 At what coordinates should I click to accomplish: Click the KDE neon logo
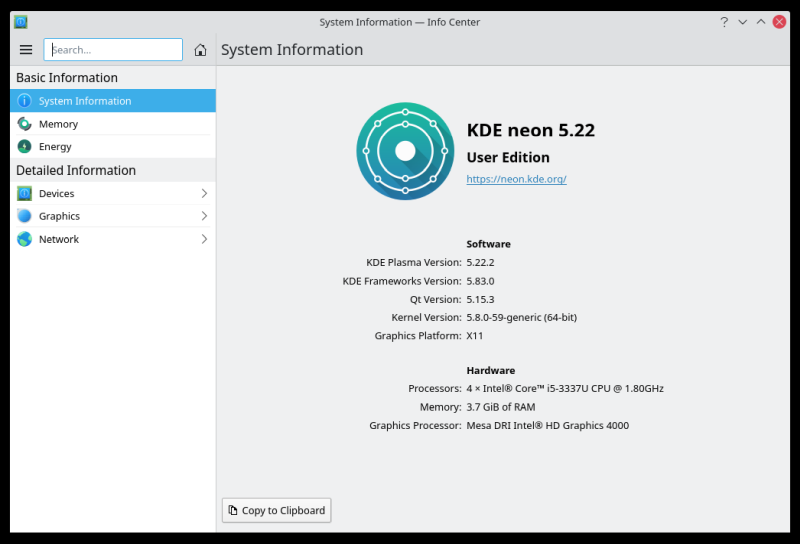(405, 151)
